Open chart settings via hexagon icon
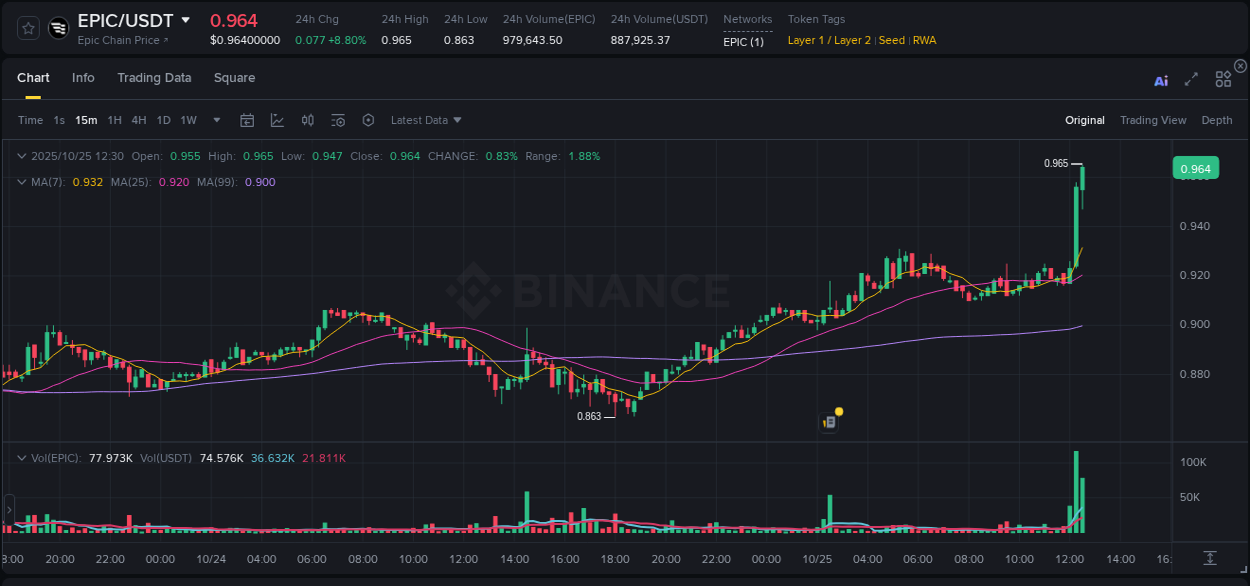 coord(368,120)
